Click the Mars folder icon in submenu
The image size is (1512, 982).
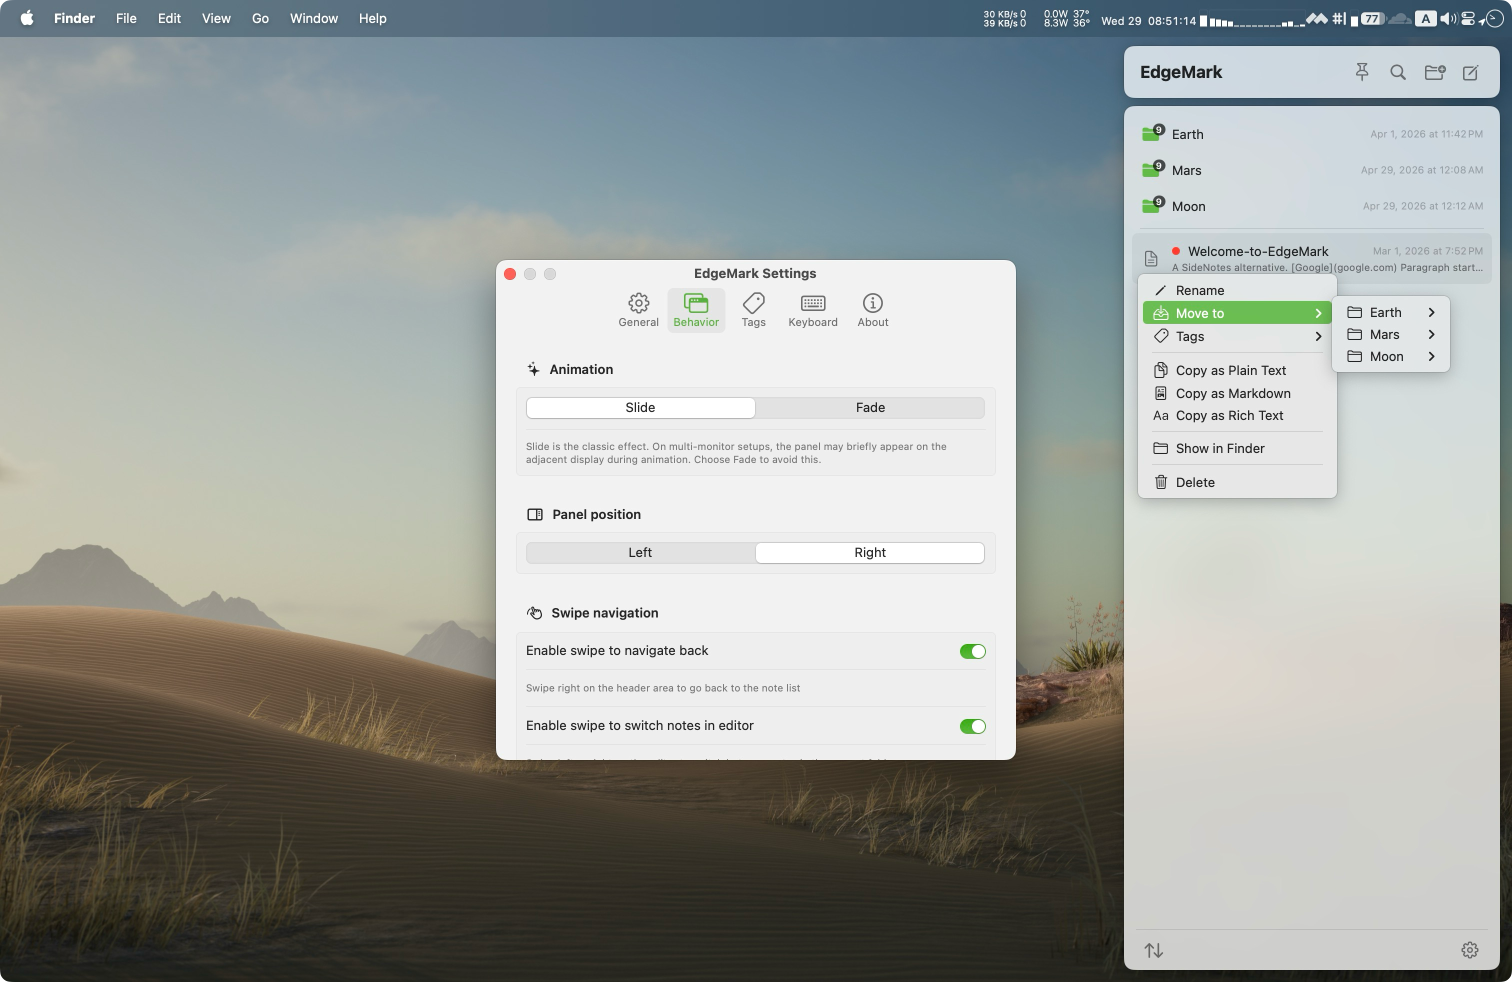[x=1355, y=334]
